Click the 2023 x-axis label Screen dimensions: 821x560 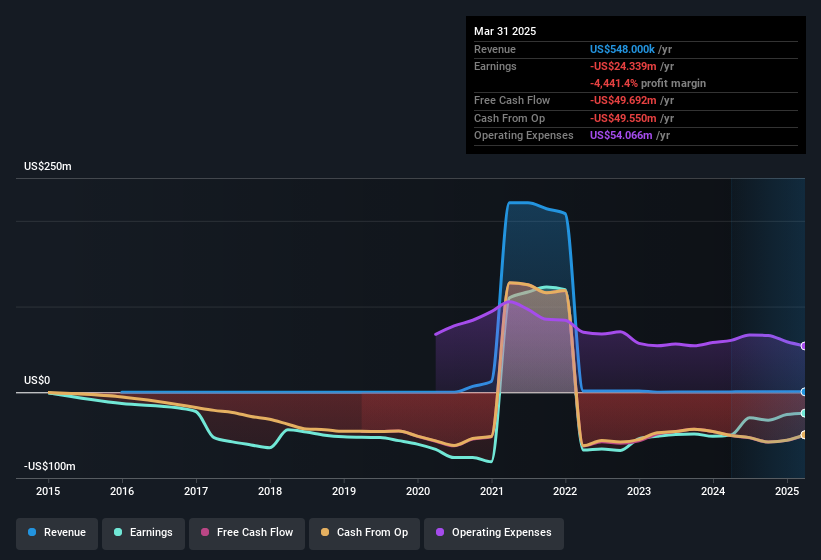pos(639,491)
